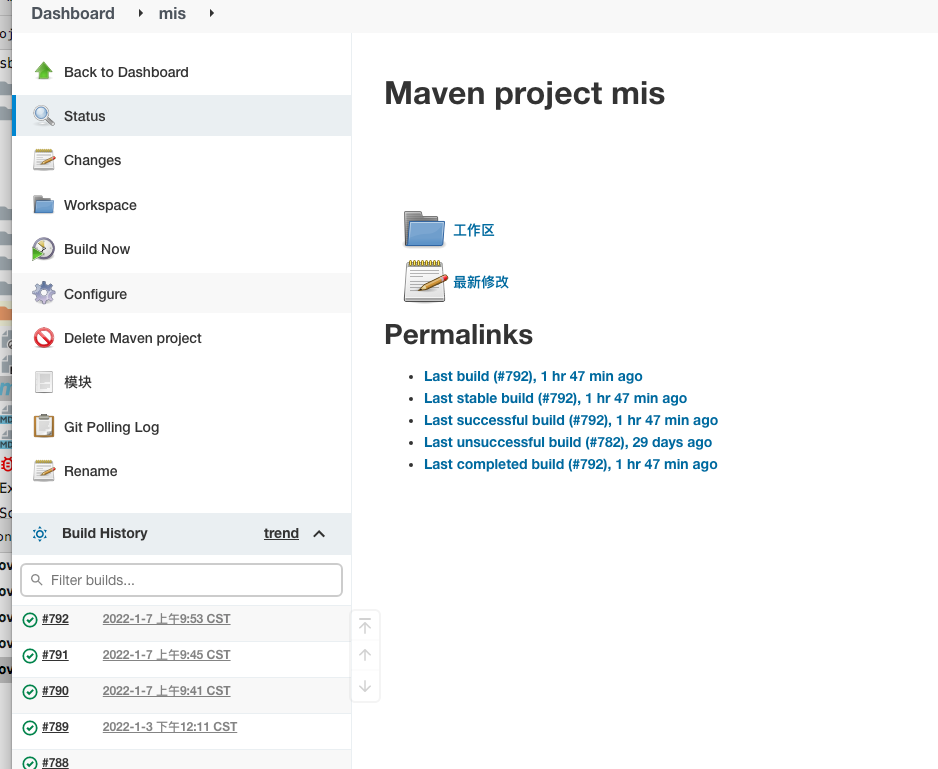Open Last unsuccessful build (#782) permalink

(568, 442)
